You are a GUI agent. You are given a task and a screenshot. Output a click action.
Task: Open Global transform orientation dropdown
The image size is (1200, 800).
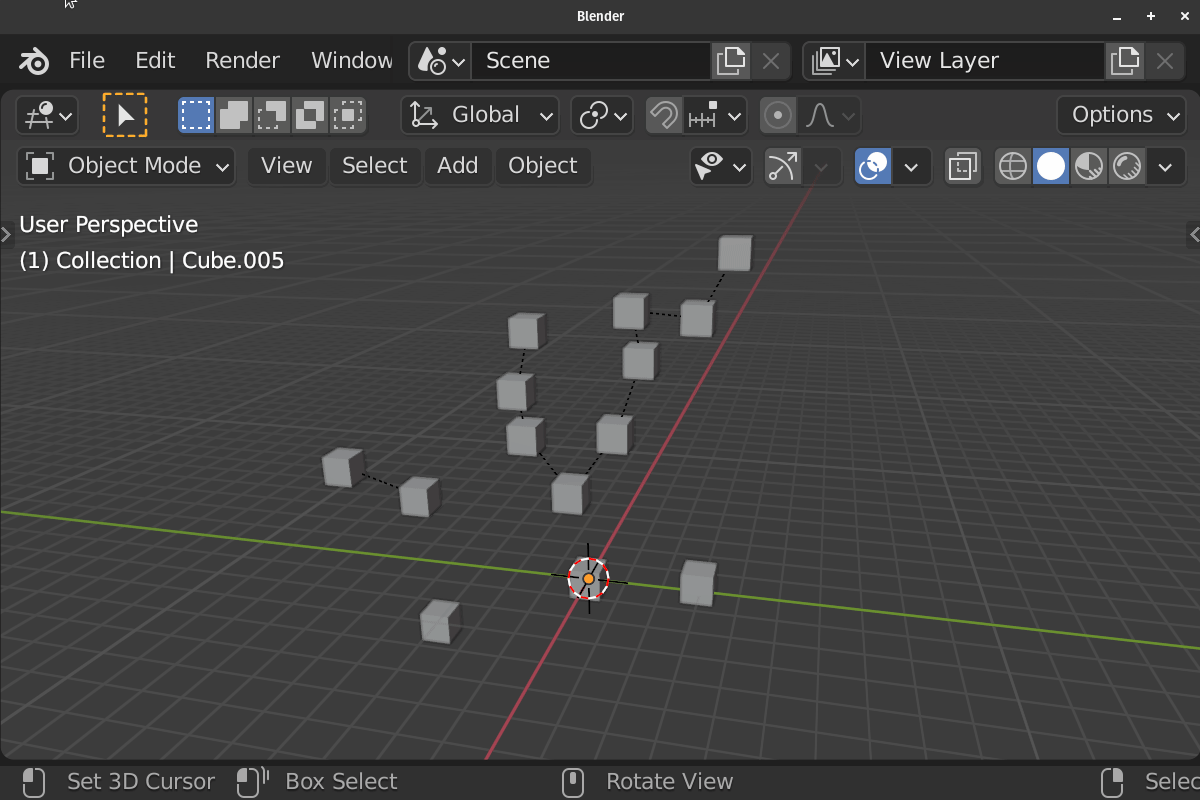480,115
